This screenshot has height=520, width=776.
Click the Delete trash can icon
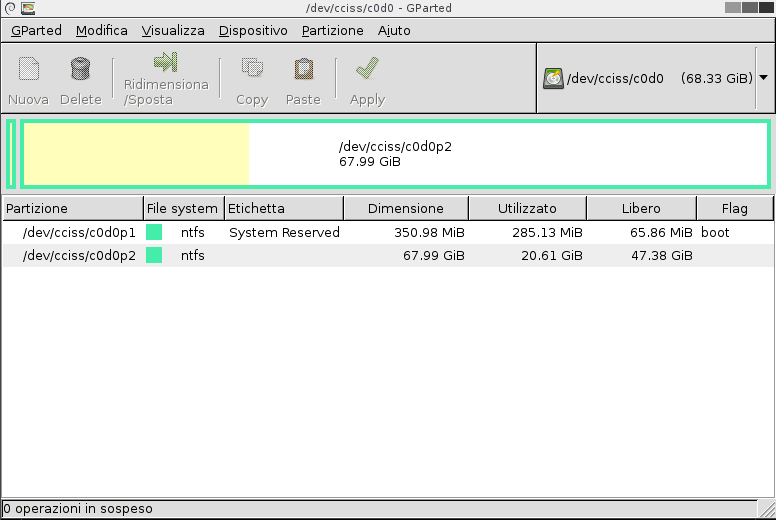coord(81,70)
